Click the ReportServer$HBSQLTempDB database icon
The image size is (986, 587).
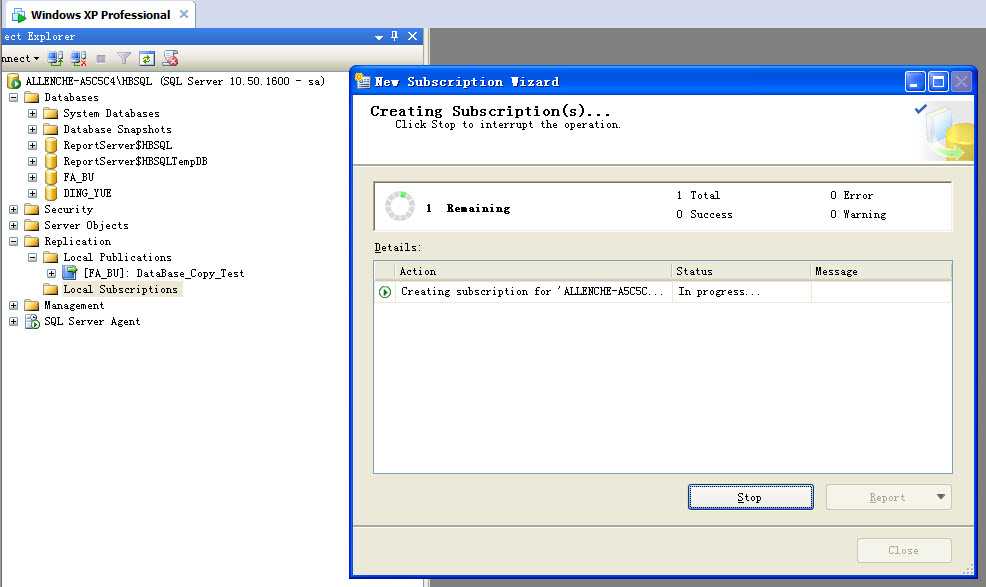[x=51, y=162]
